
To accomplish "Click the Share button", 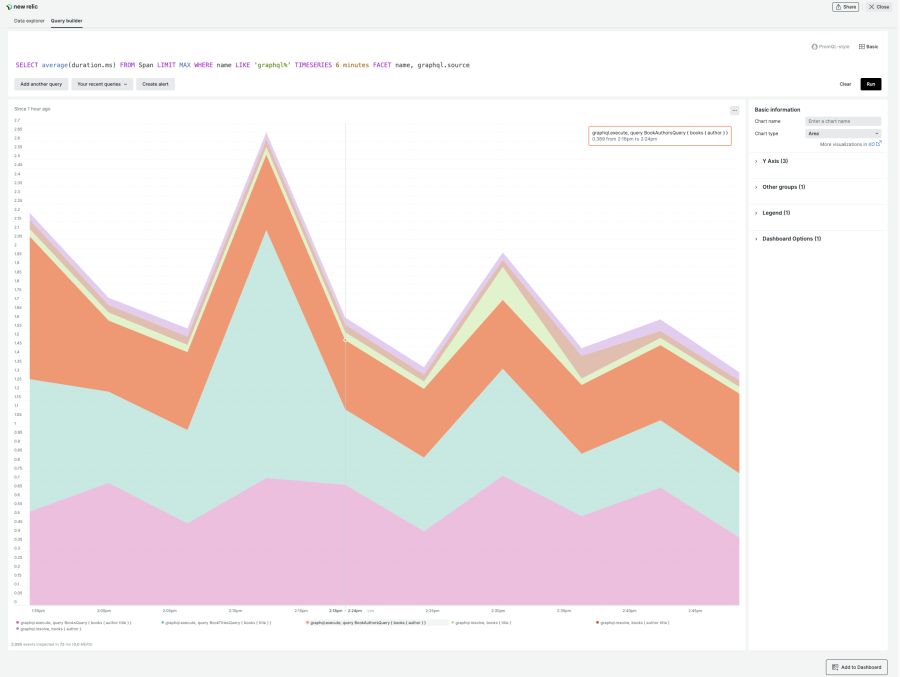I will coord(845,7).
